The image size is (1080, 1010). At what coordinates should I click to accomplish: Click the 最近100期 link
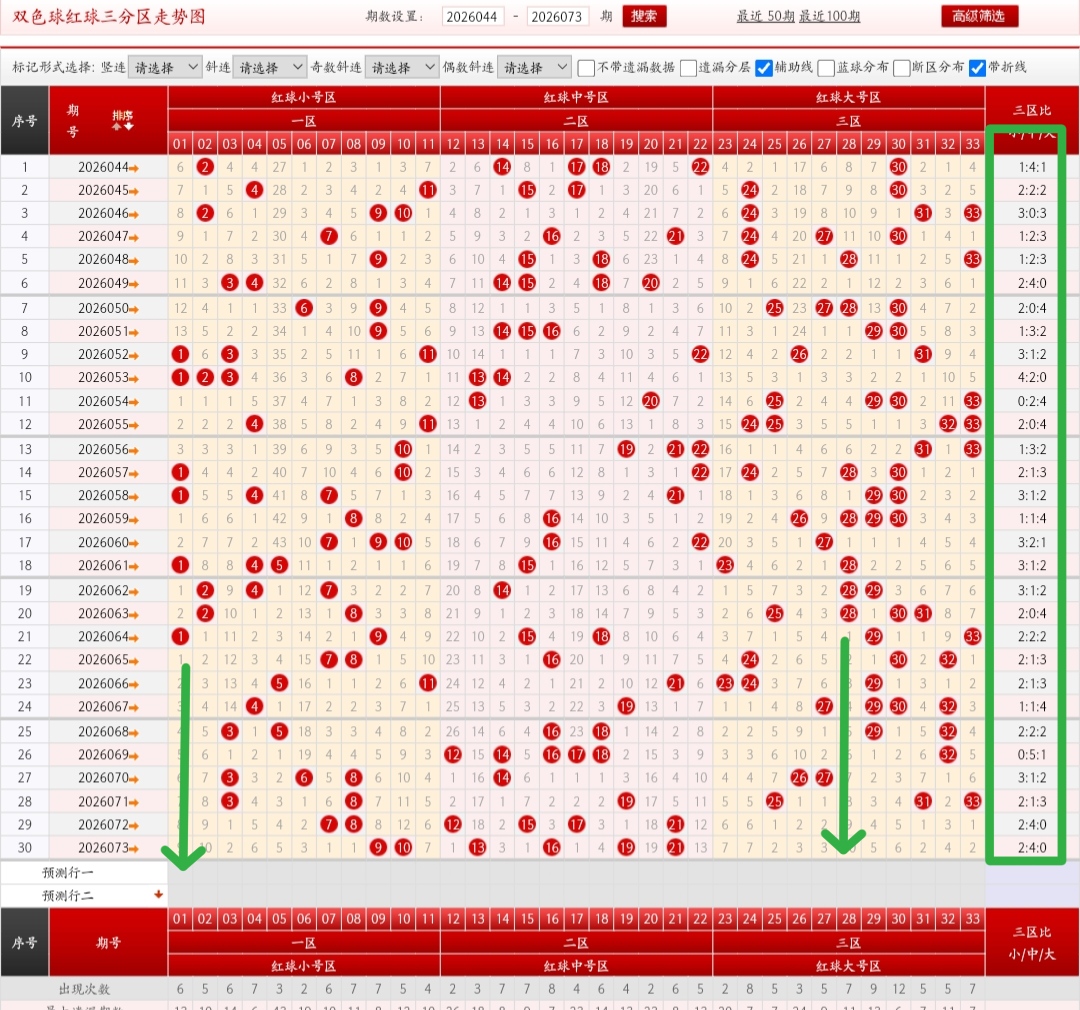829,16
